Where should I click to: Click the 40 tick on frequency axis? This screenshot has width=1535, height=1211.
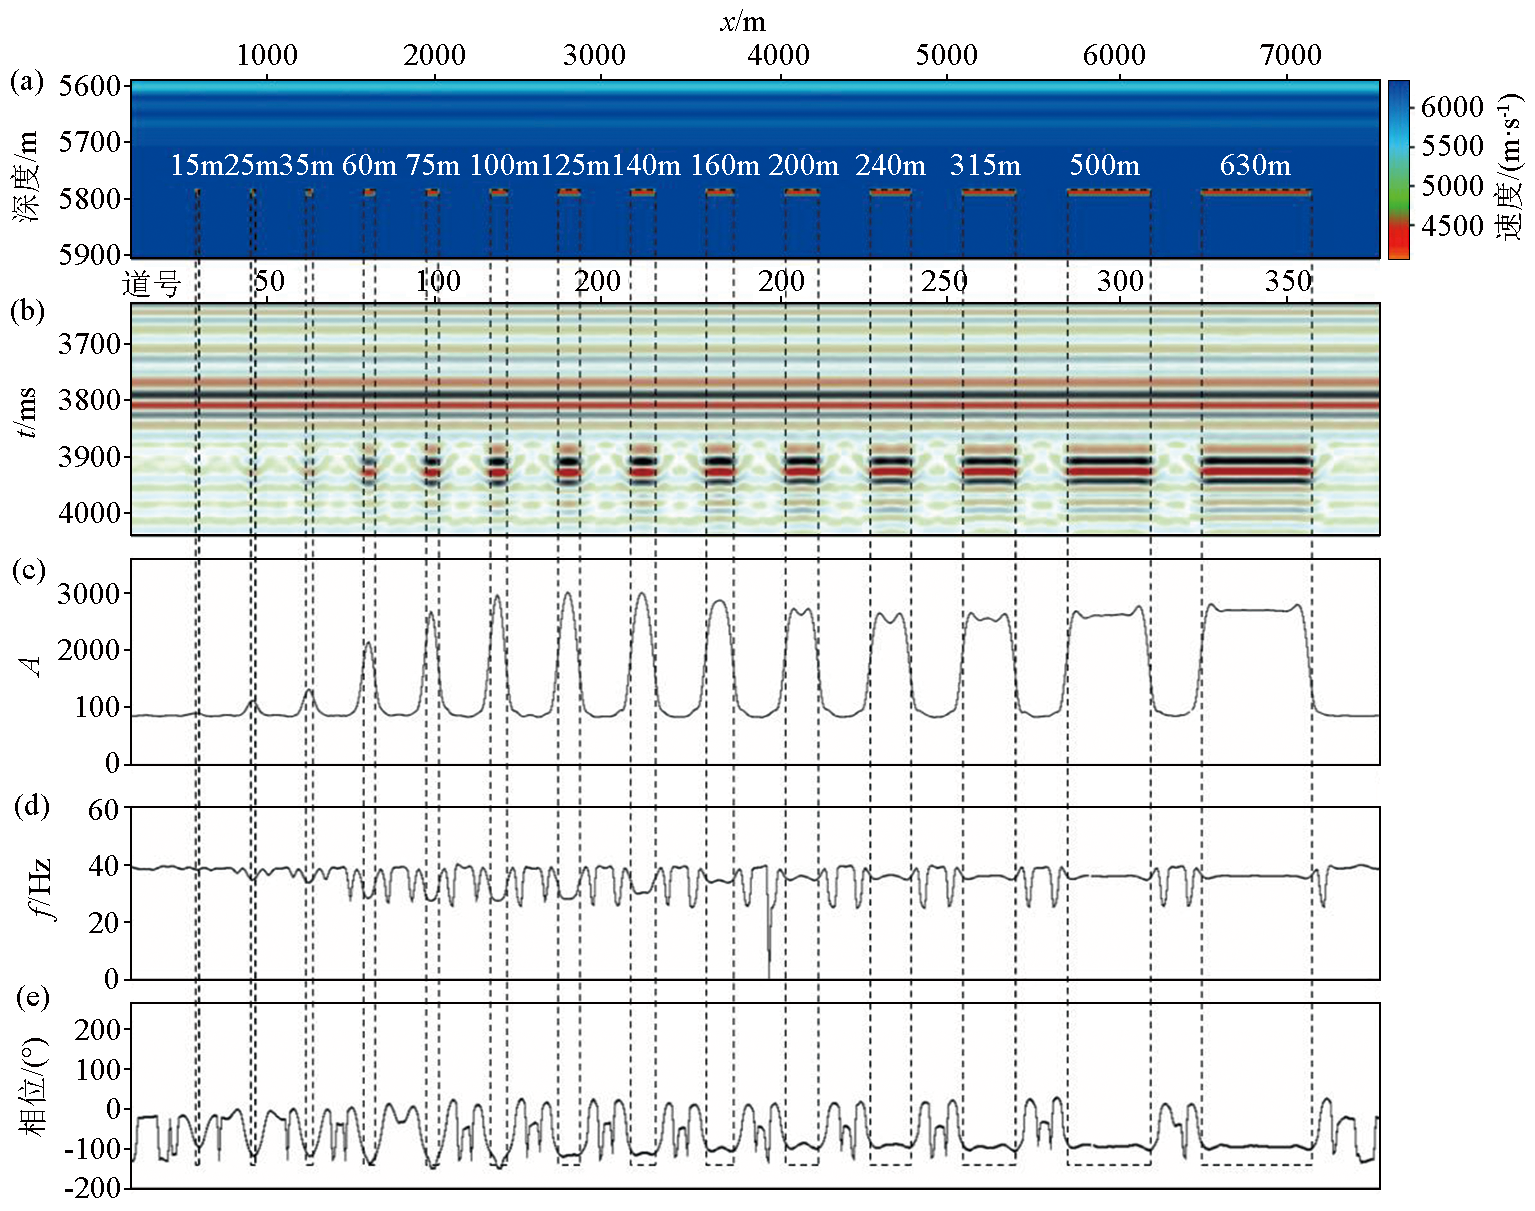104,866
